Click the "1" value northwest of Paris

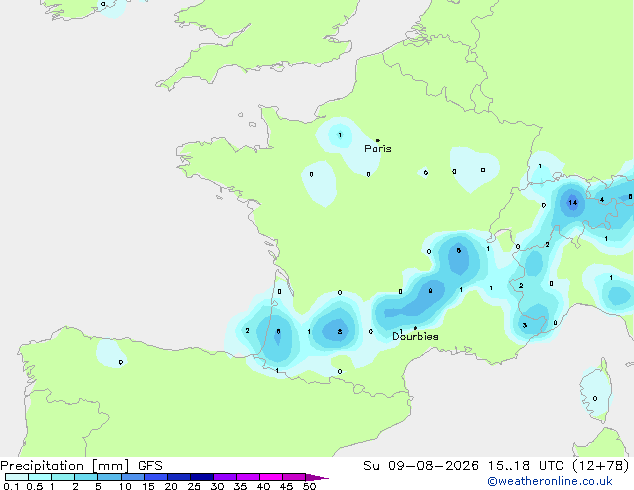340,135
